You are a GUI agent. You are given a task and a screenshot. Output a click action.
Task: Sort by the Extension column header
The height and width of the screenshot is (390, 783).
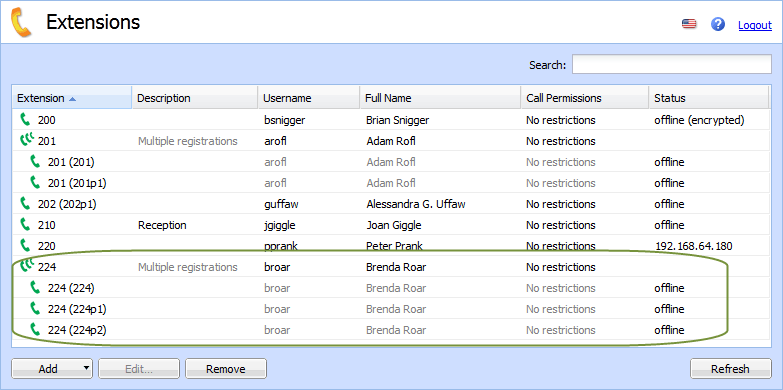point(72,98)
